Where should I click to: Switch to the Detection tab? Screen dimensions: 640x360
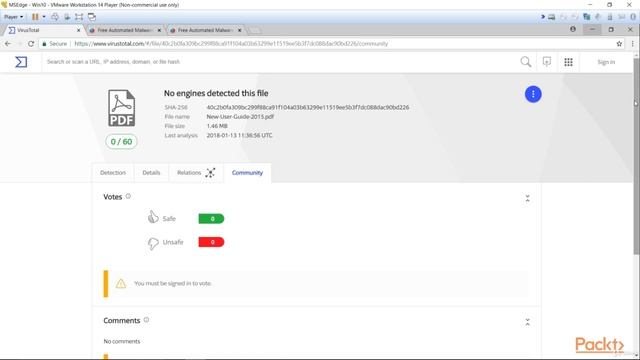coord(113,173)
